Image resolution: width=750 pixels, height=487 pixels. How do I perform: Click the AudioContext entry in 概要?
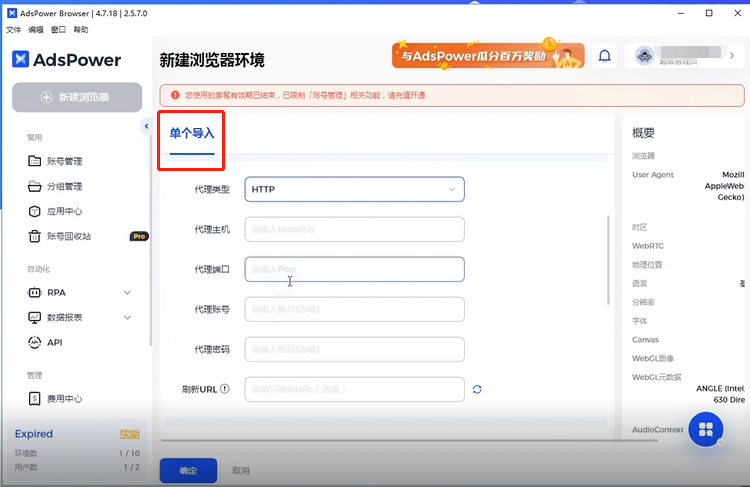658,430
